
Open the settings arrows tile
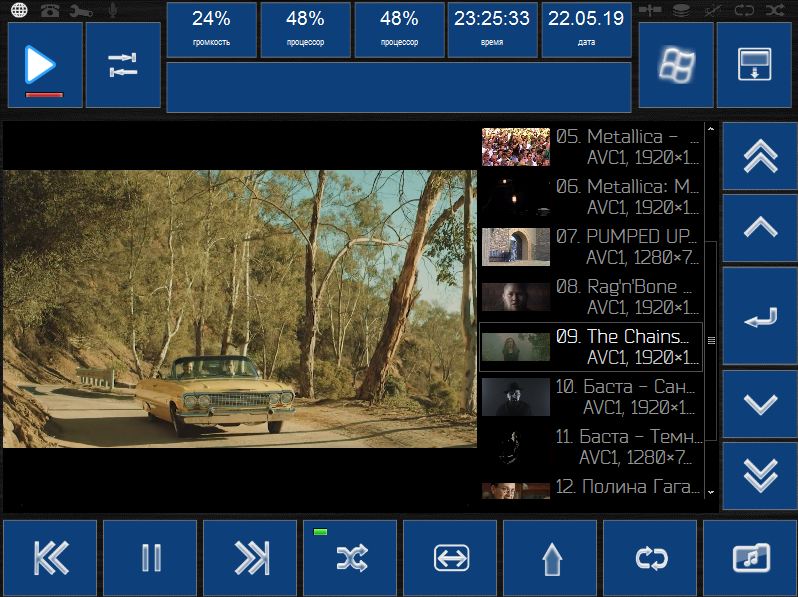point(123,65)
